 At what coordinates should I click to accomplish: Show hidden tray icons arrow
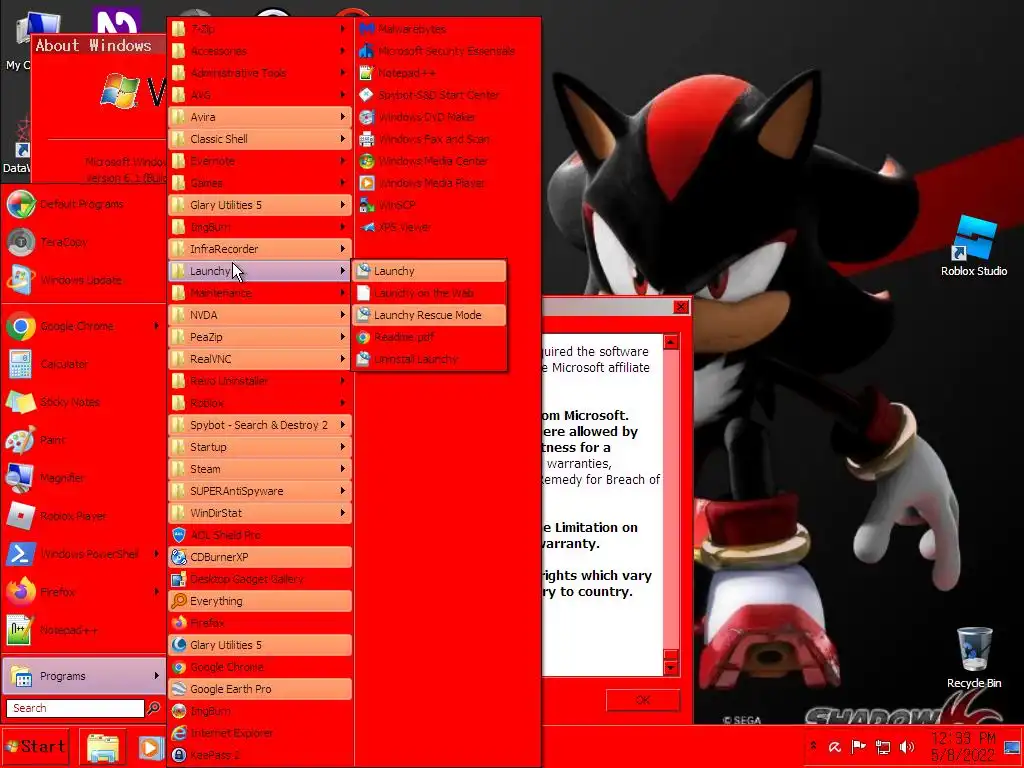[x=813, y=746]
